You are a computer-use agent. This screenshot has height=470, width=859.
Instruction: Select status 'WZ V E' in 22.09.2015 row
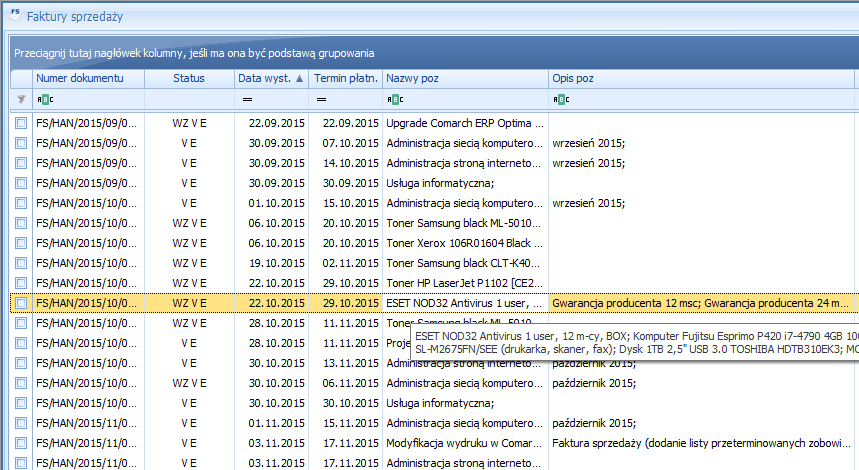(x=189, y=123)
